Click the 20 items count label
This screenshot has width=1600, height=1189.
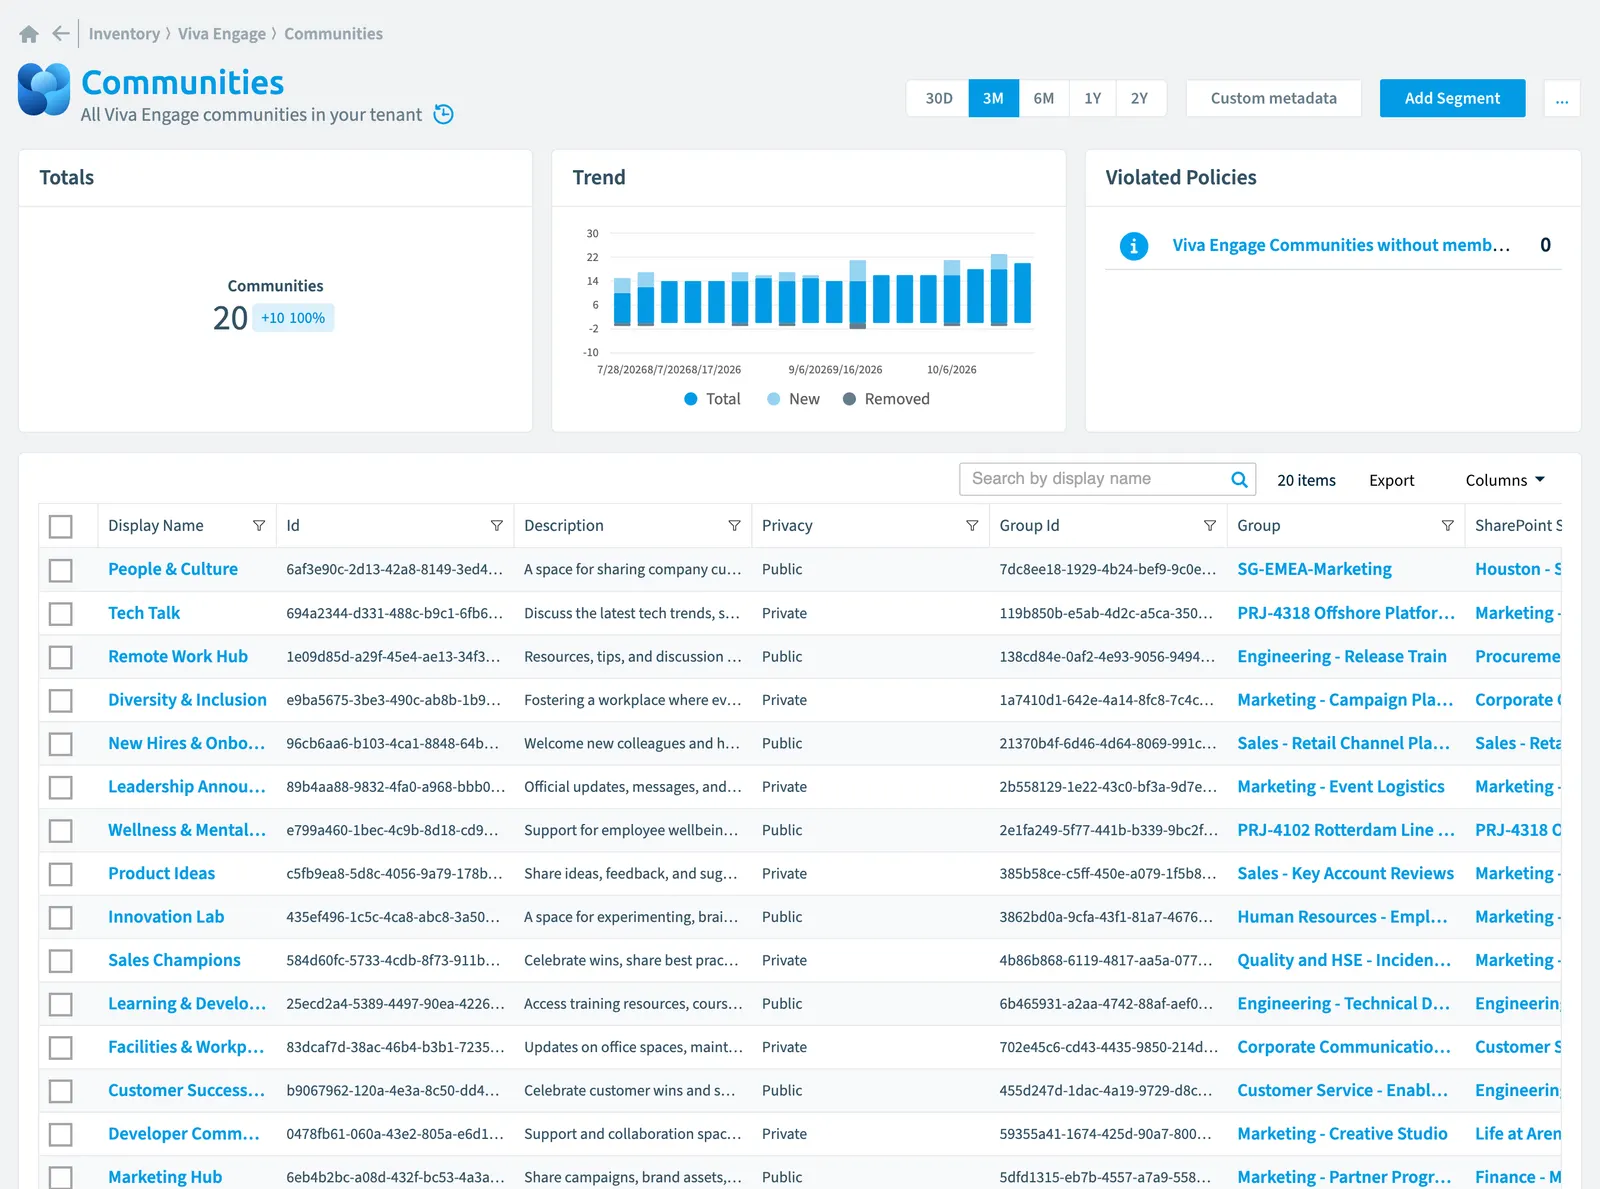1306,480
